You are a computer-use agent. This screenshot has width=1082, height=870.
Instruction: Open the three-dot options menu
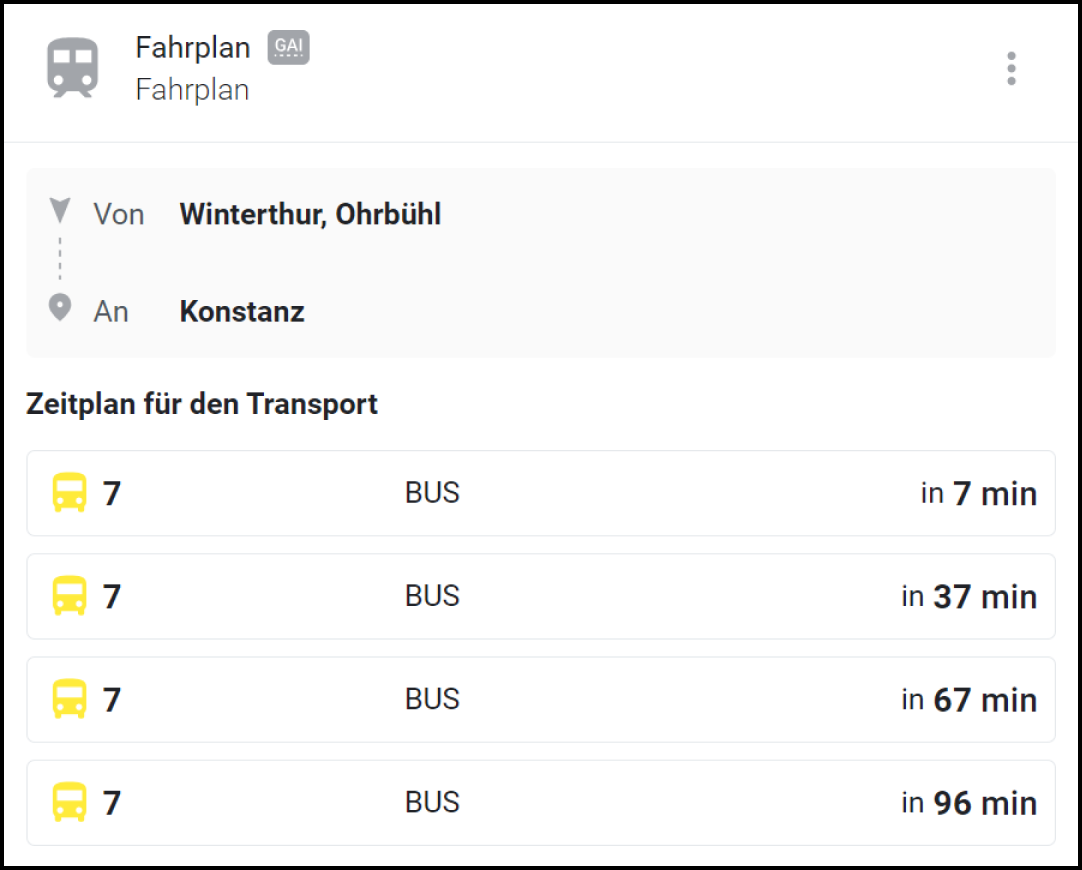click(x=1011, y=68)
